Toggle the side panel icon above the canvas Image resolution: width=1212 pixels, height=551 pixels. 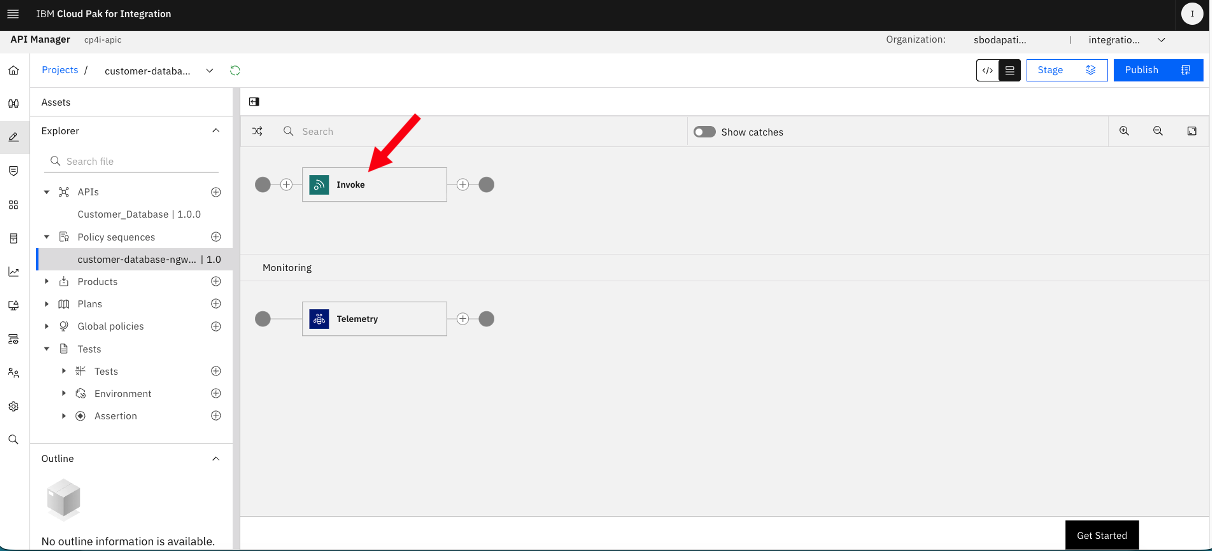(254, 101)
